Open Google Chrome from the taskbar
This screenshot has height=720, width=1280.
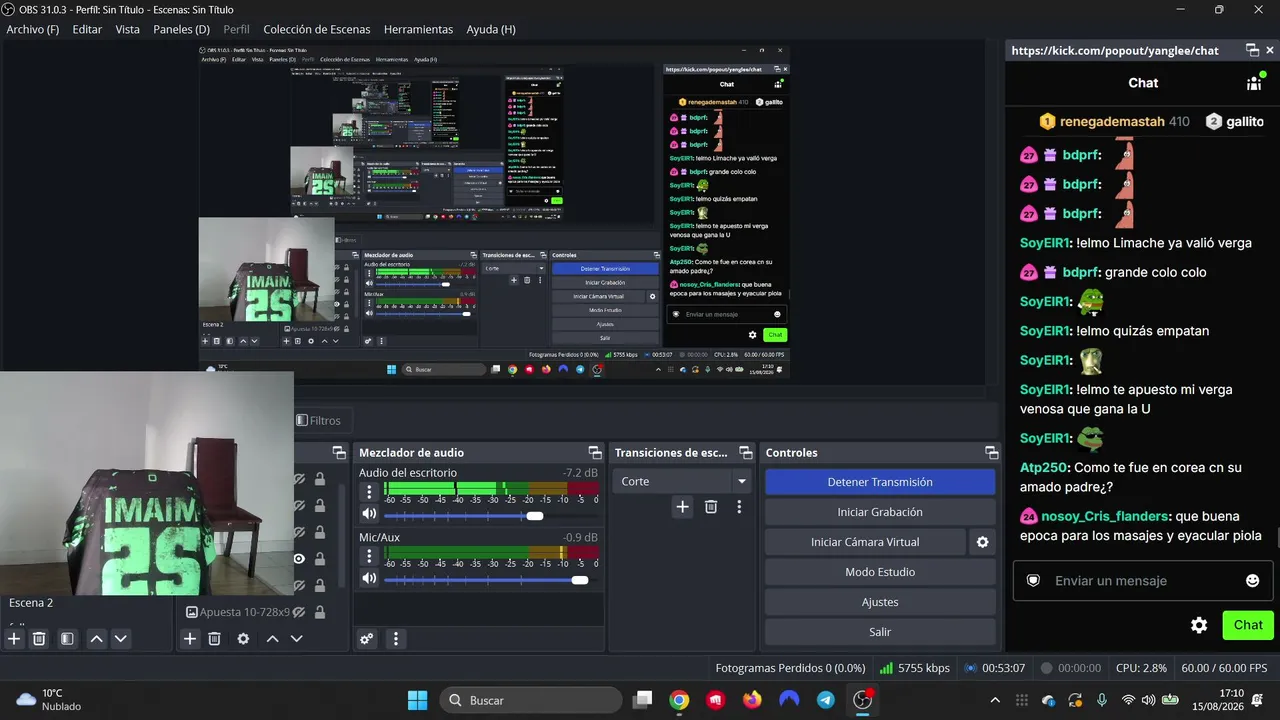tap(679, 700)
